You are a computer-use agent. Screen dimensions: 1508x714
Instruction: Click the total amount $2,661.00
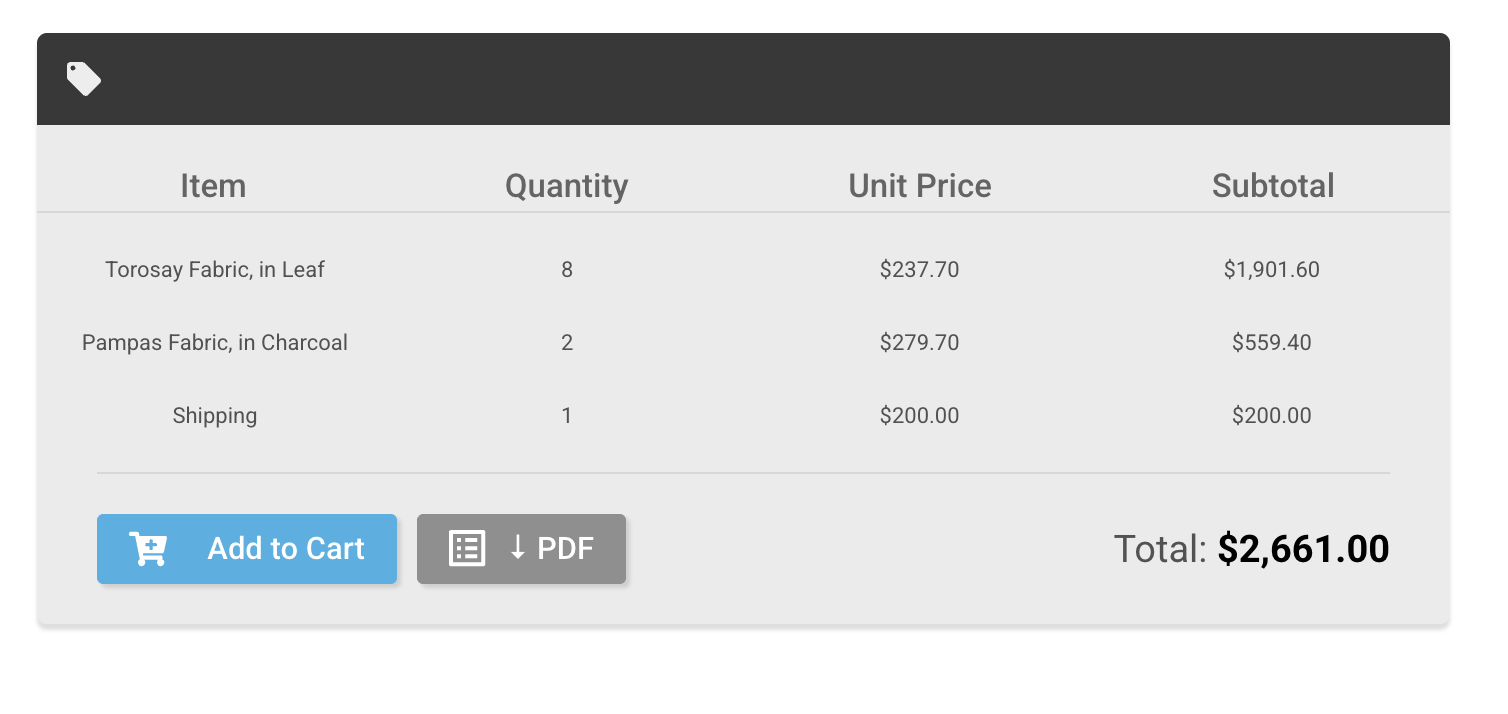click(1303, 549)
